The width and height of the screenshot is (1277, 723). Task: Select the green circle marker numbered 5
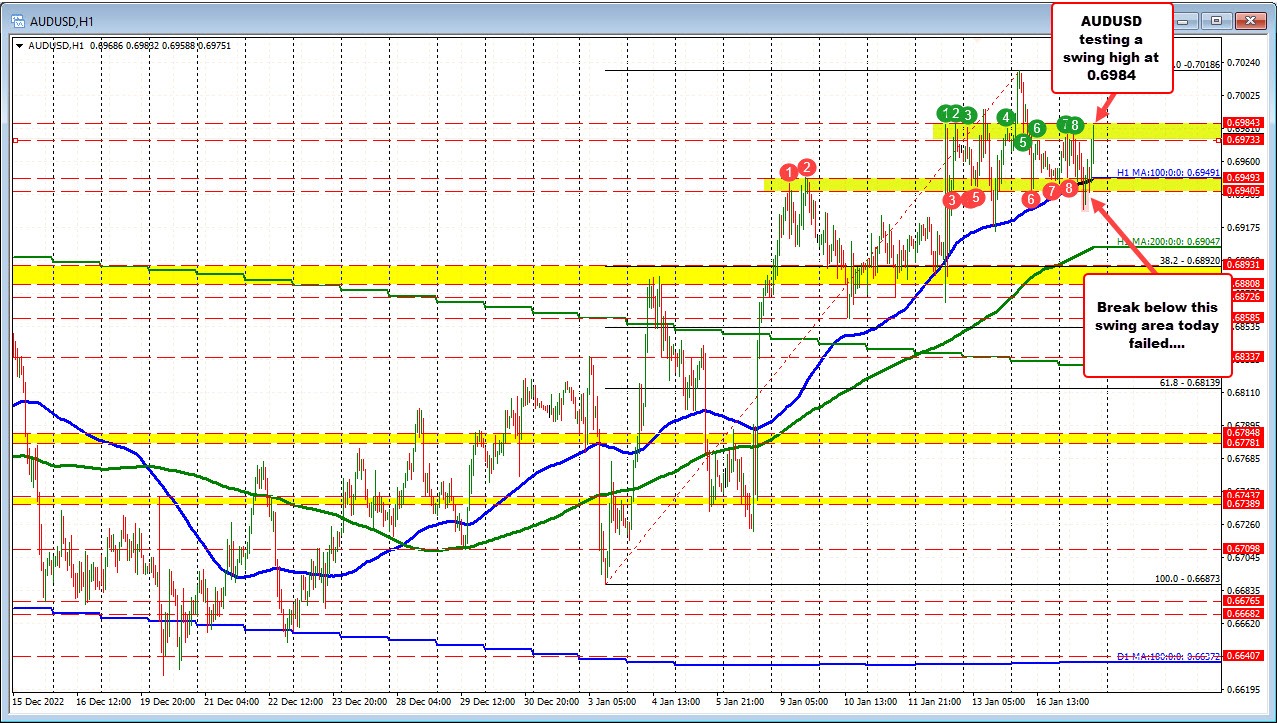[1022, 142]
